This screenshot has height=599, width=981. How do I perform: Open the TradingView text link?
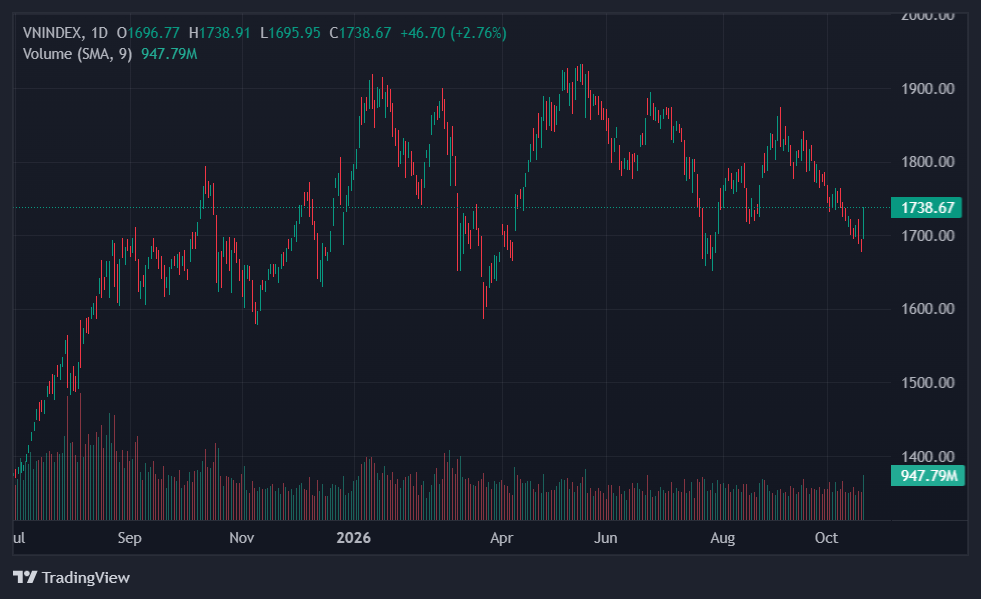86,577
